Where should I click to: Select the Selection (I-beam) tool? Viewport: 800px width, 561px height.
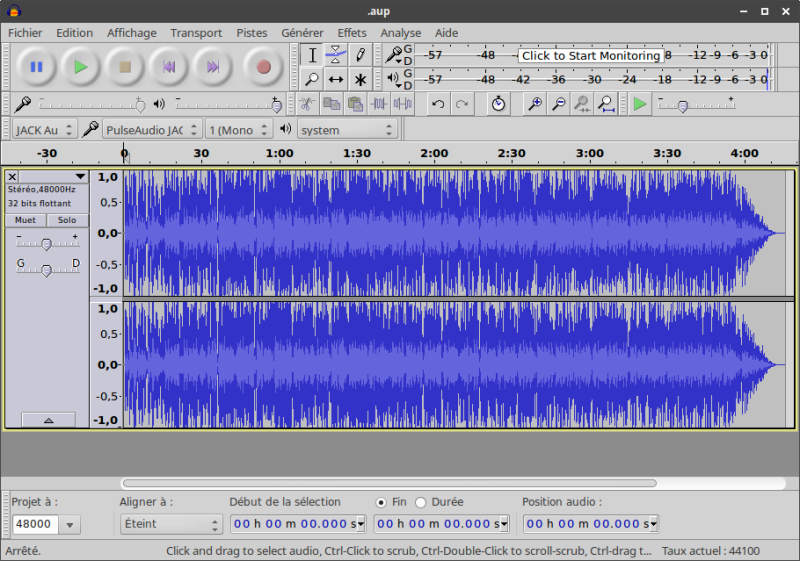(x=313, y=55)
